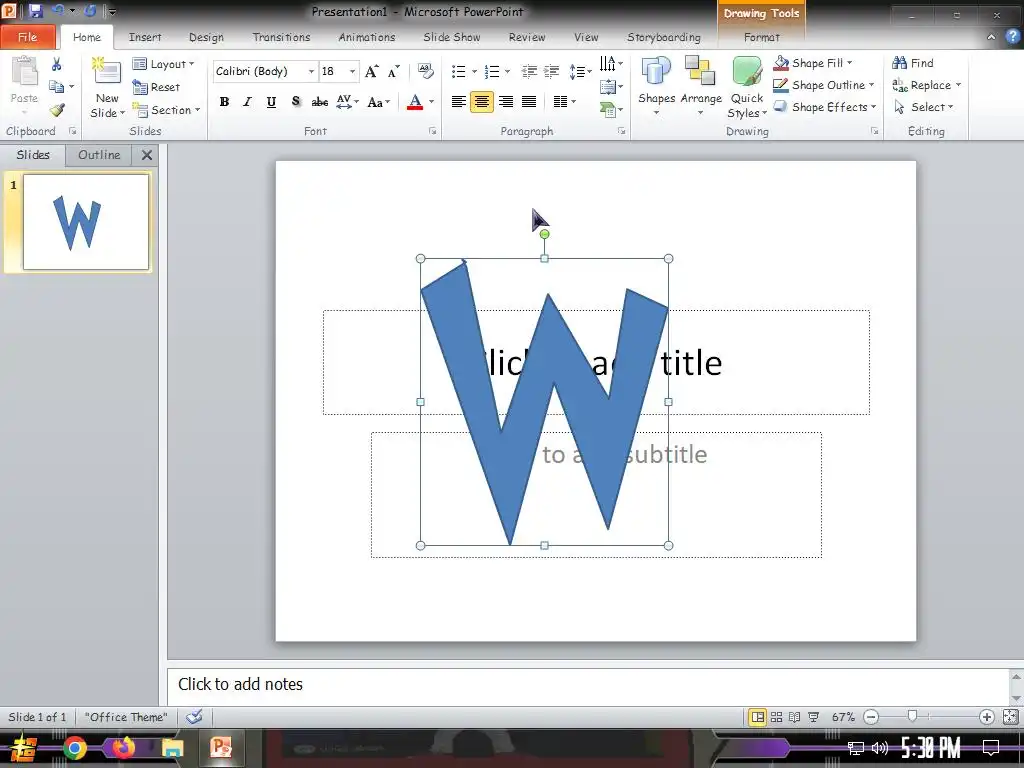
Task: Toggle Underline formatting
Action: (x=271, y=101)
